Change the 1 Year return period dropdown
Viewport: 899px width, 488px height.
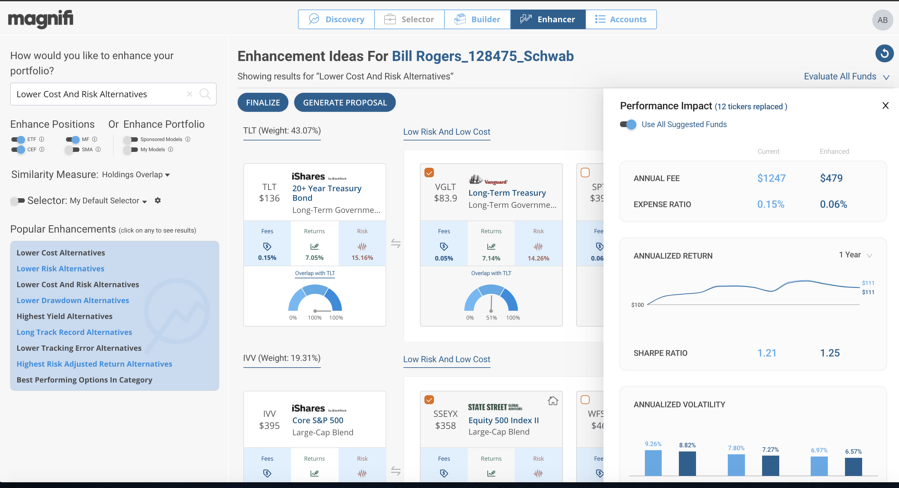click(x=855, y=255)
